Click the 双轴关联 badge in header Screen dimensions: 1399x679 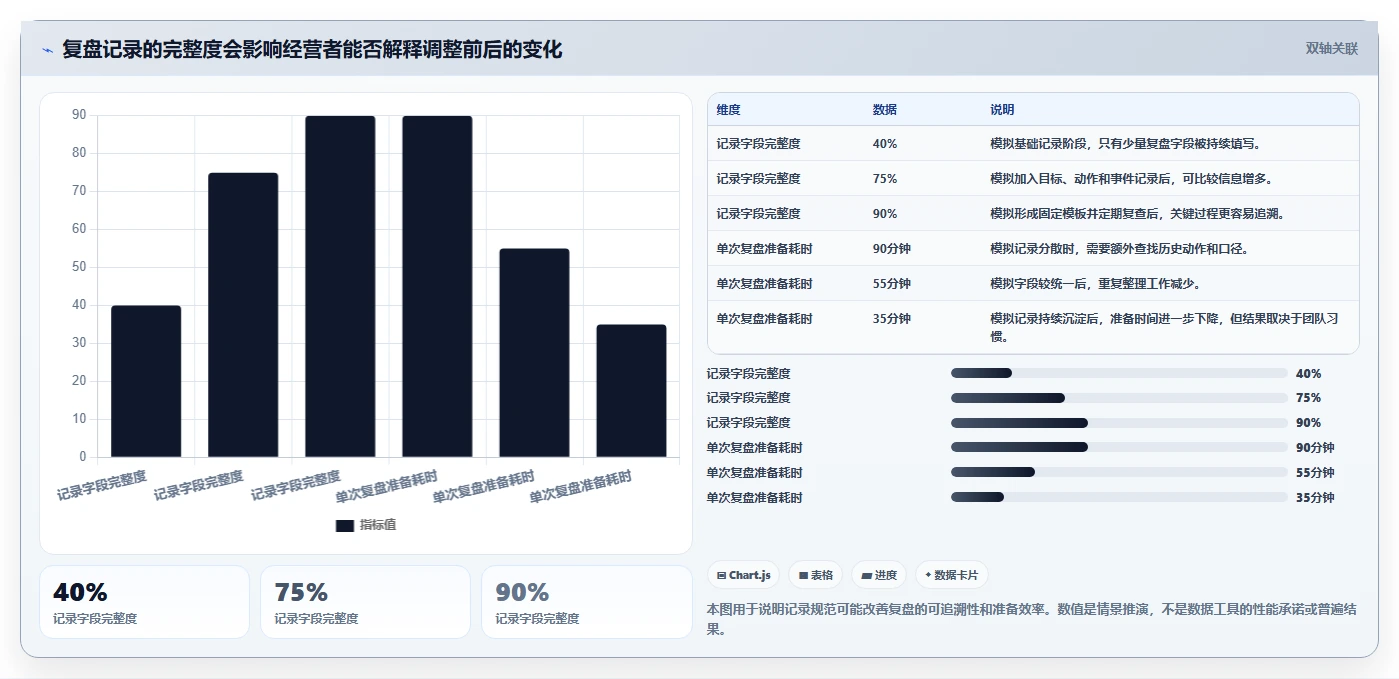[x=1332, y=48]
